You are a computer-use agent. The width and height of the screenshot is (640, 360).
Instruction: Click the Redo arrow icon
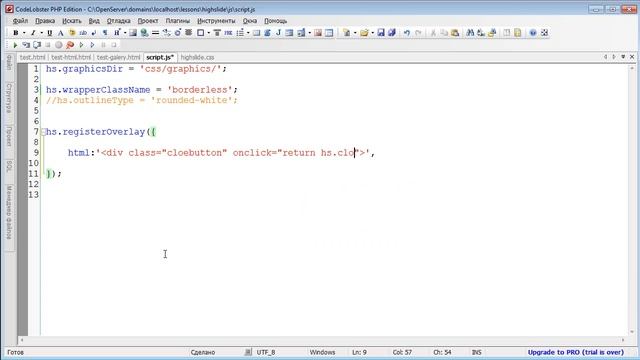418,33
